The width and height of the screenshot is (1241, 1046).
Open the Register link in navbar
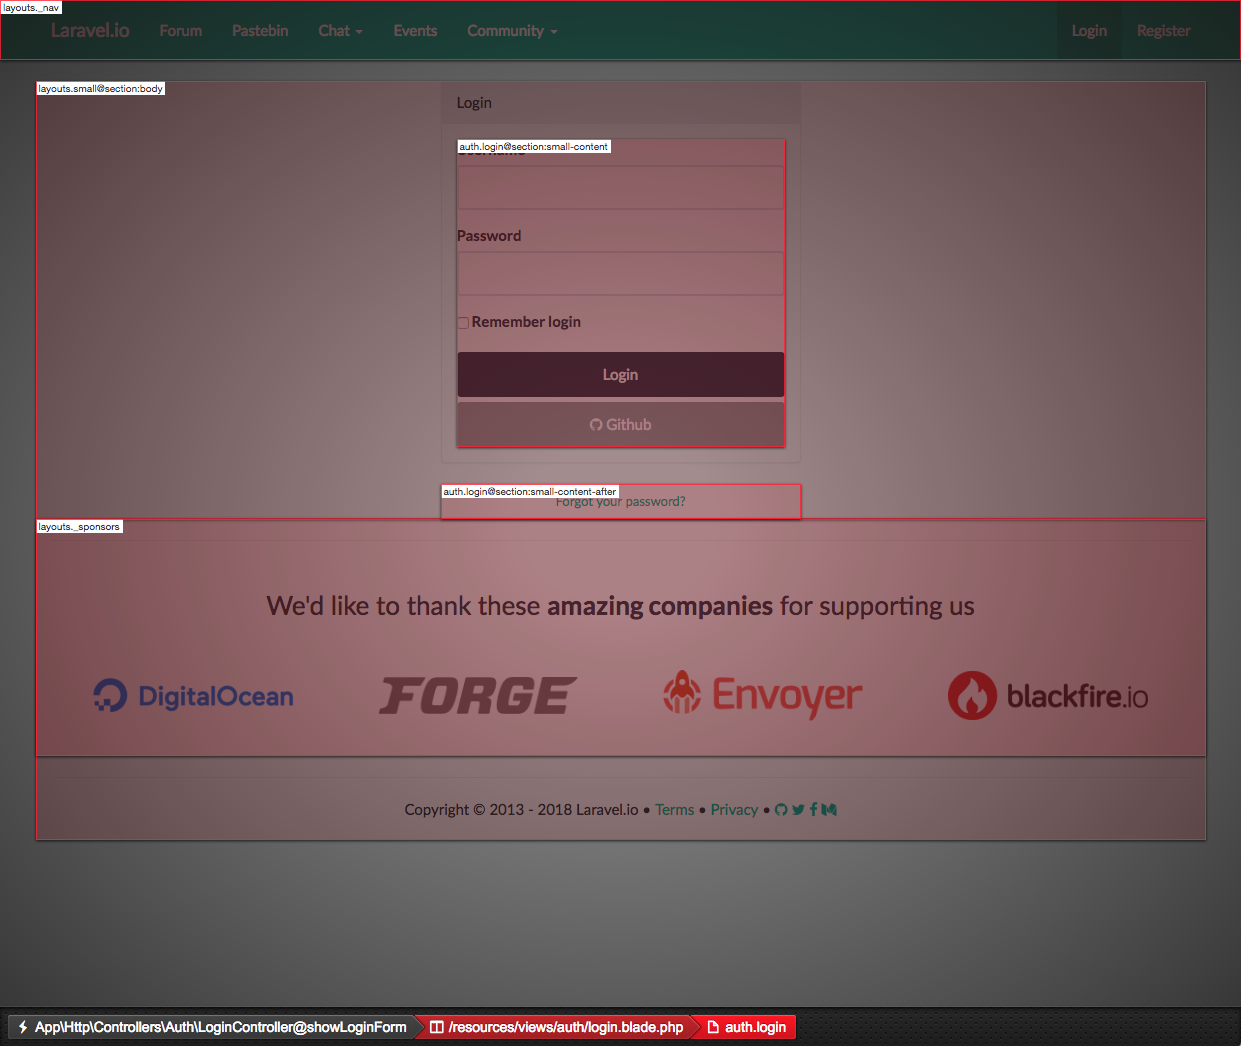[x=1163, y=31]
